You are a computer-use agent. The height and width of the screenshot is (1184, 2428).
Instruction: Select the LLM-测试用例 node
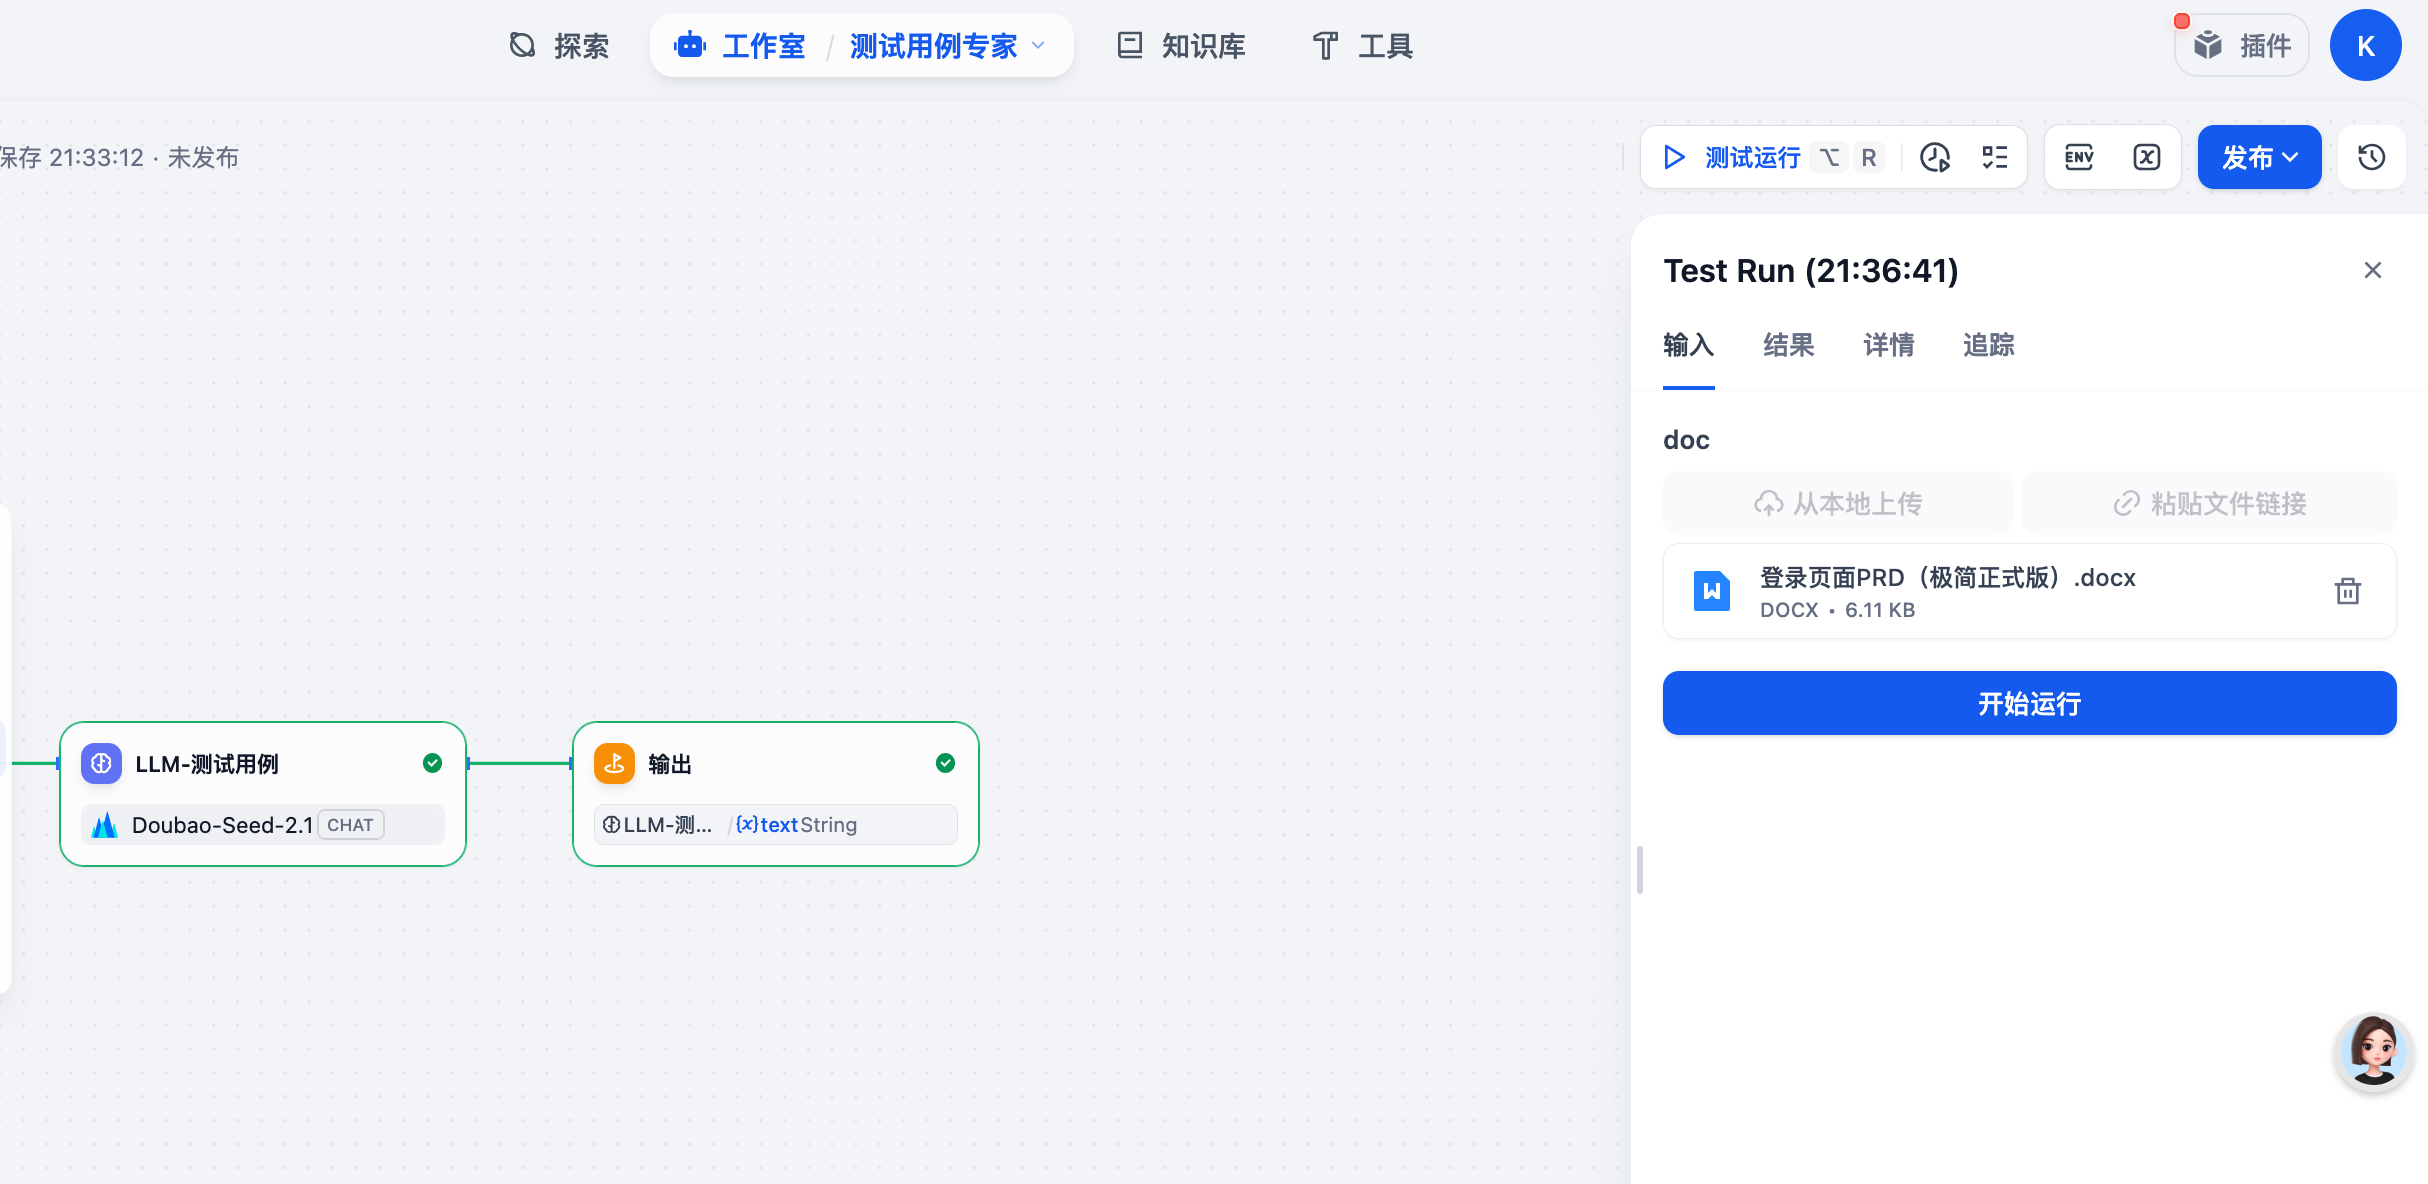click(263, 794)
